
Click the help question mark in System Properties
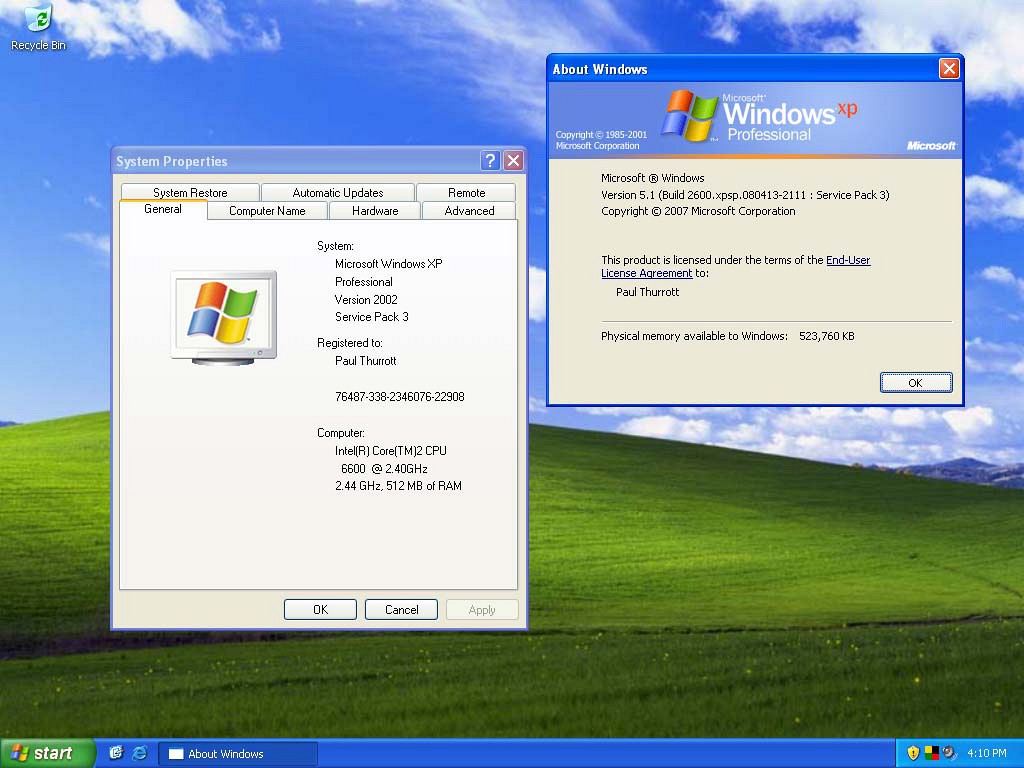pyautogui.click(x=489, y=160)
